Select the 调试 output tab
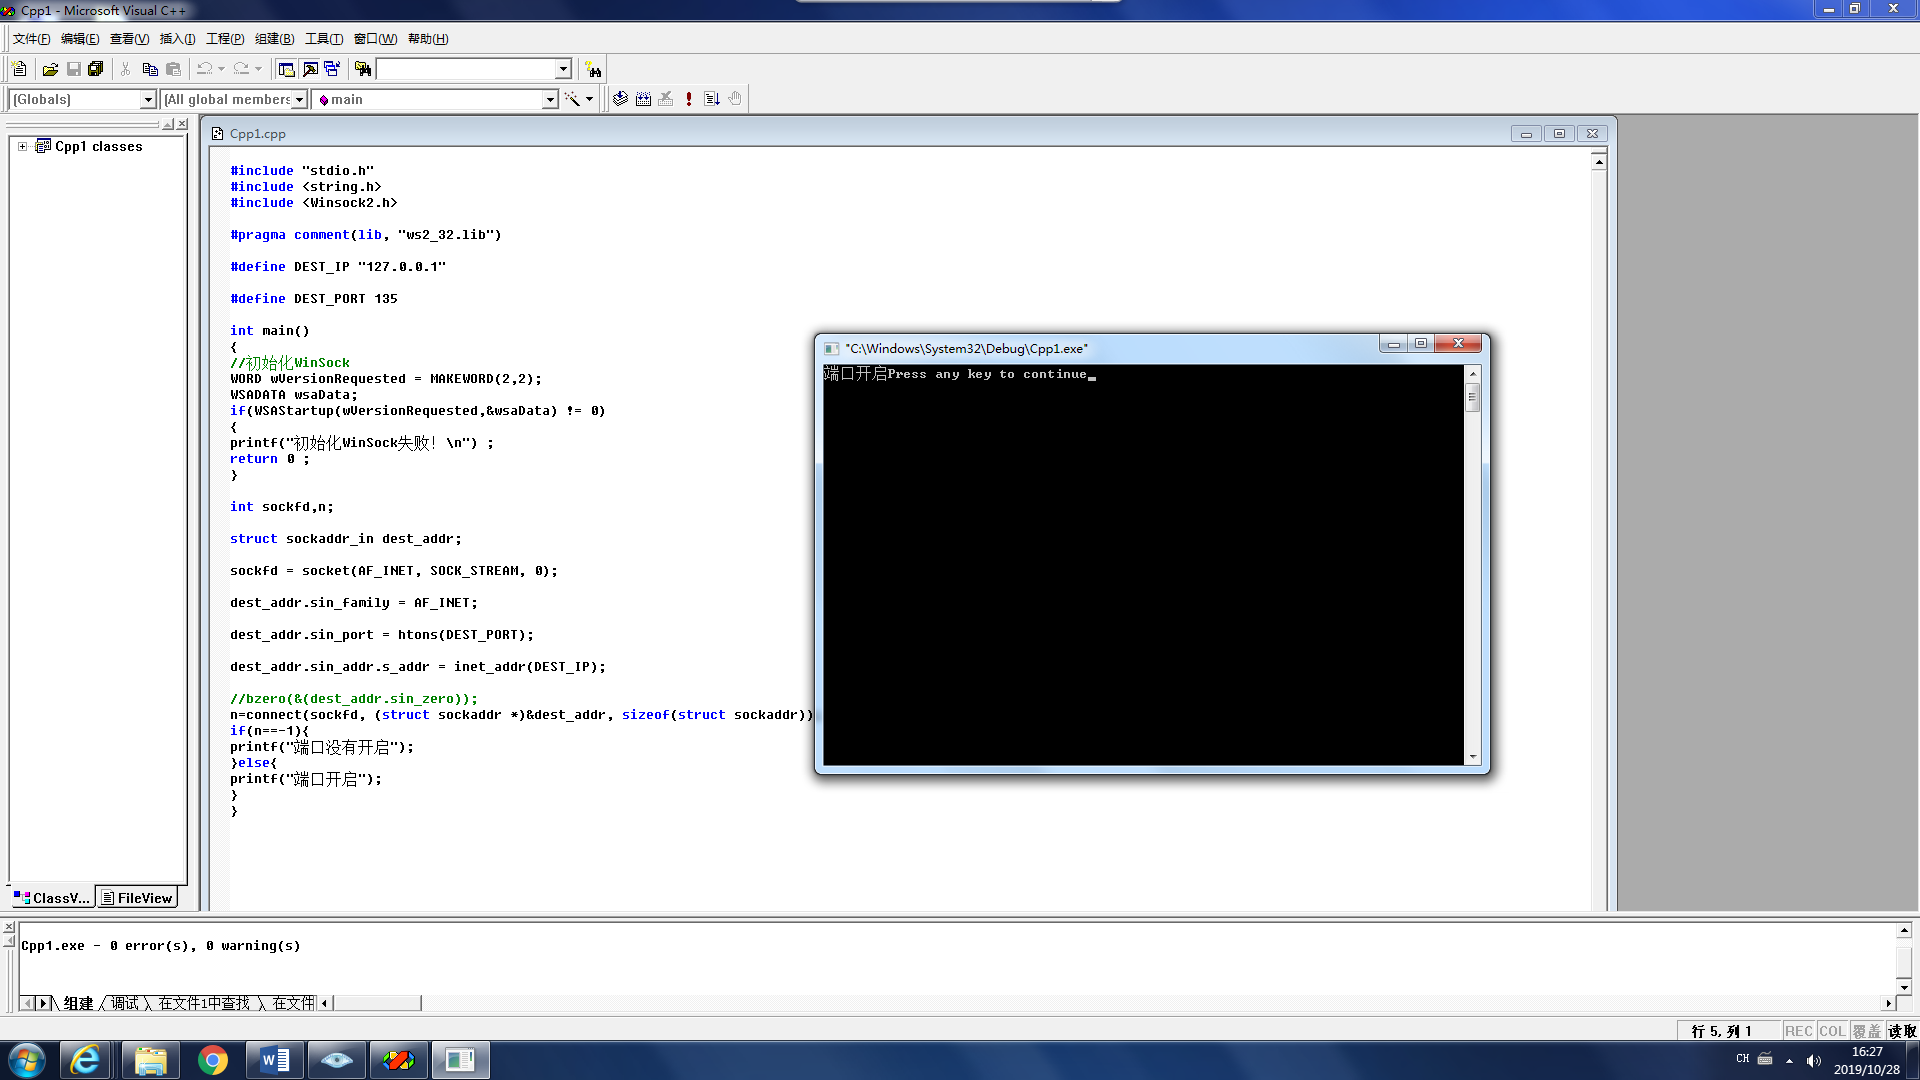This screenshot has width=1920, height=1080. [125, 1003]
